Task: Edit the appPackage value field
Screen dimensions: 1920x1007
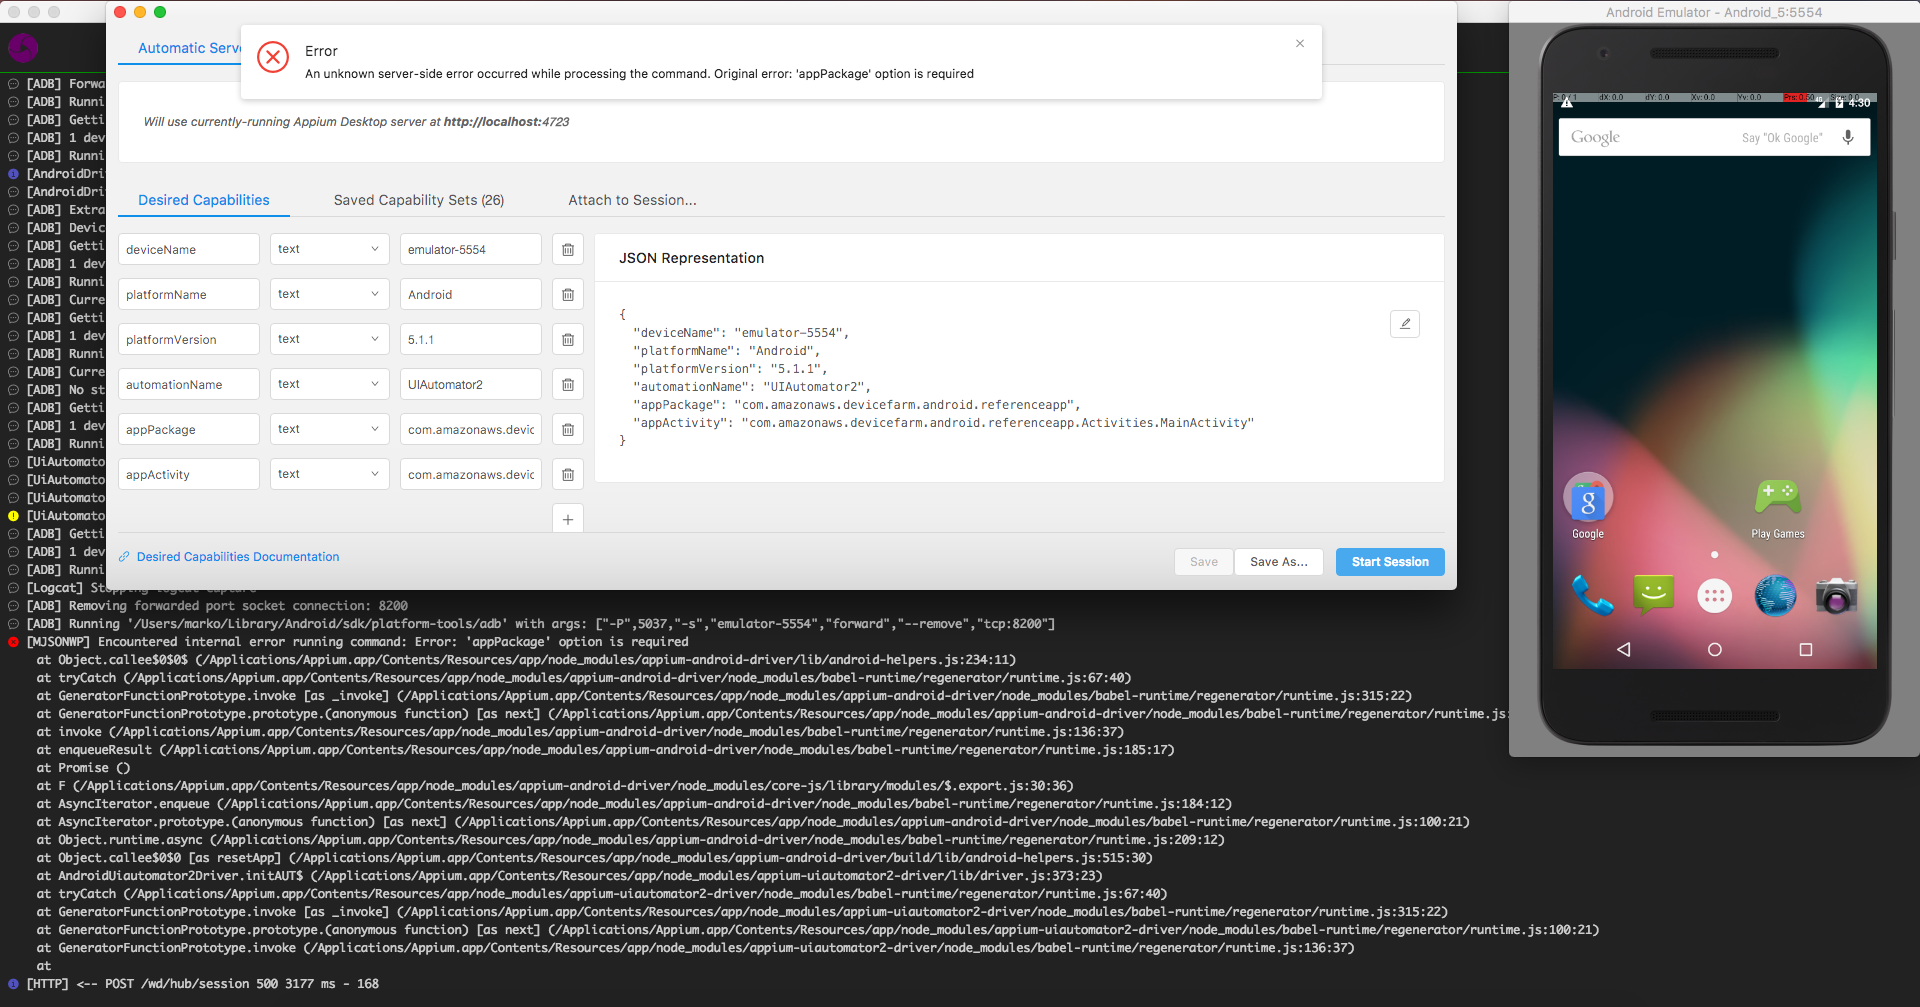Action: [x=471, y=429]
